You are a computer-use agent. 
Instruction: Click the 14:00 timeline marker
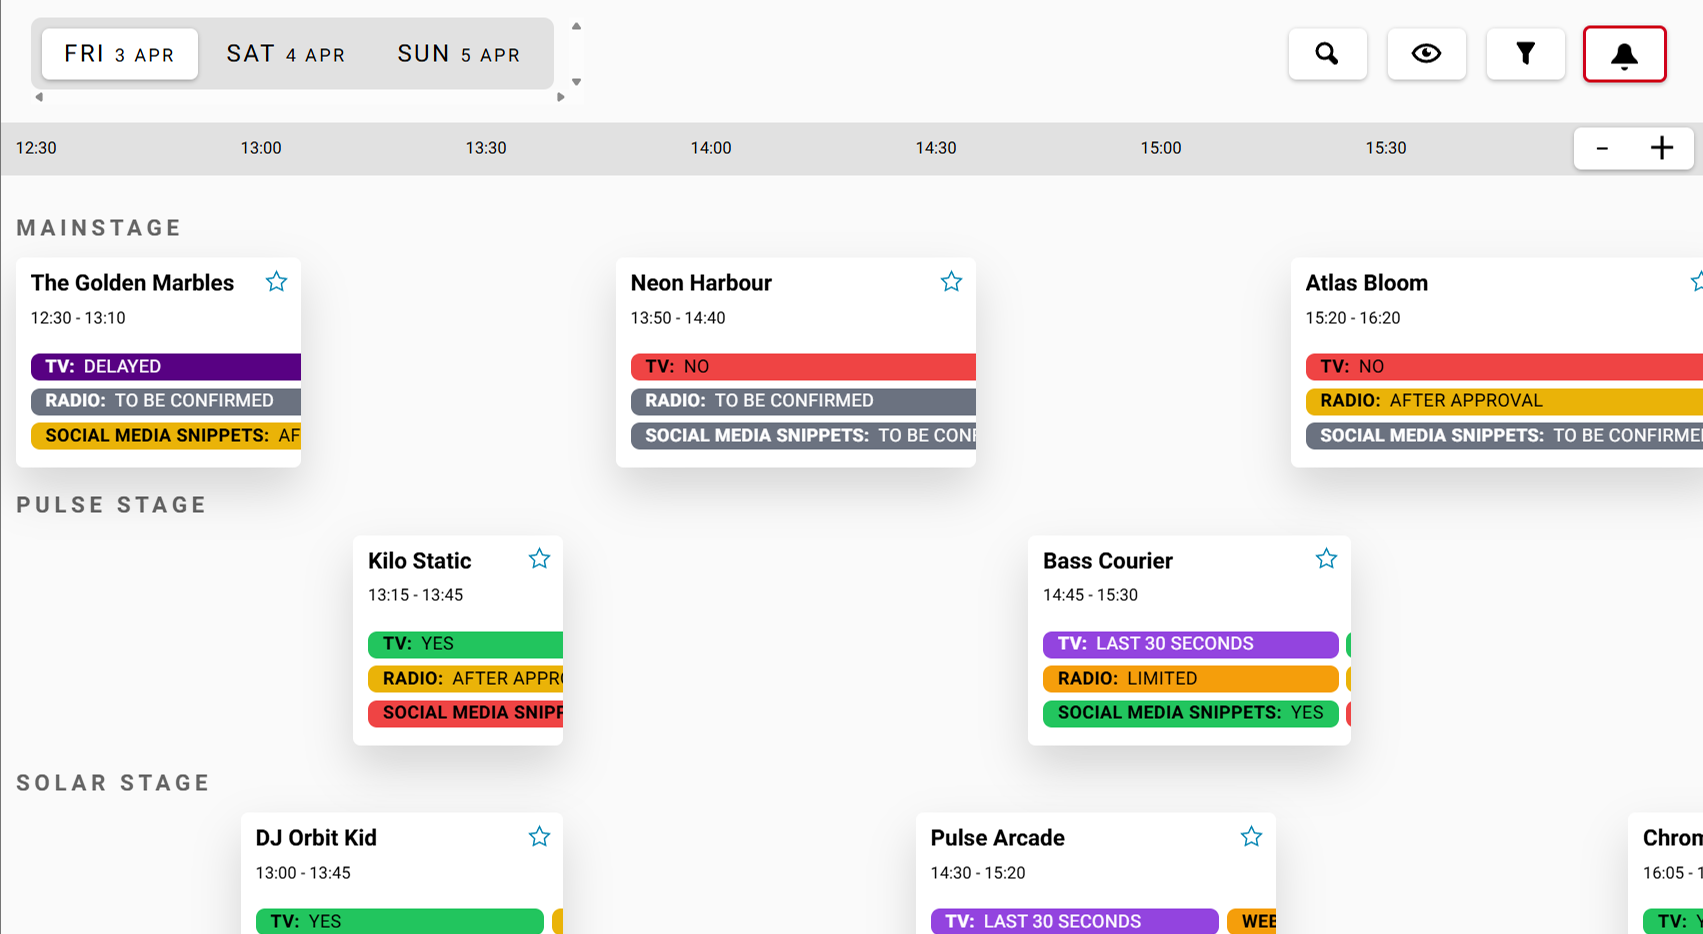[710, 148]
